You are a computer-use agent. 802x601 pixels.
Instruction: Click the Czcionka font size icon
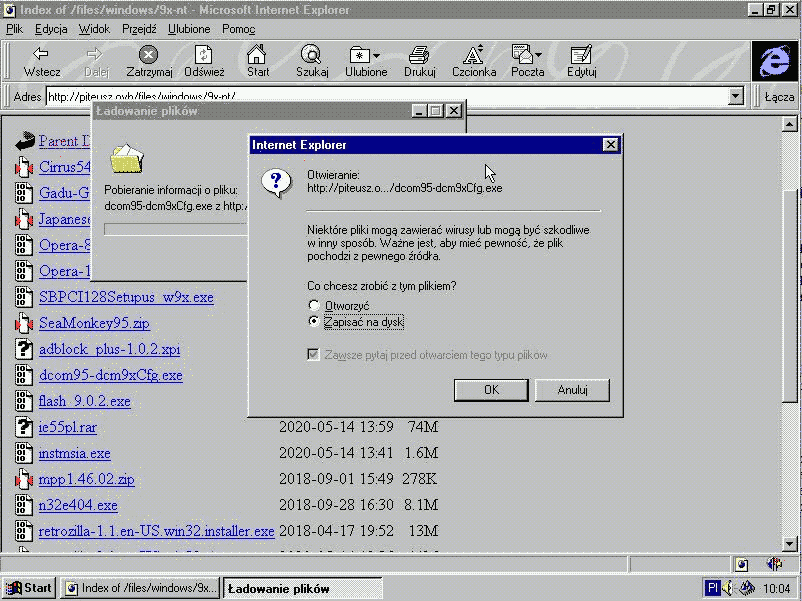(473, 54)
